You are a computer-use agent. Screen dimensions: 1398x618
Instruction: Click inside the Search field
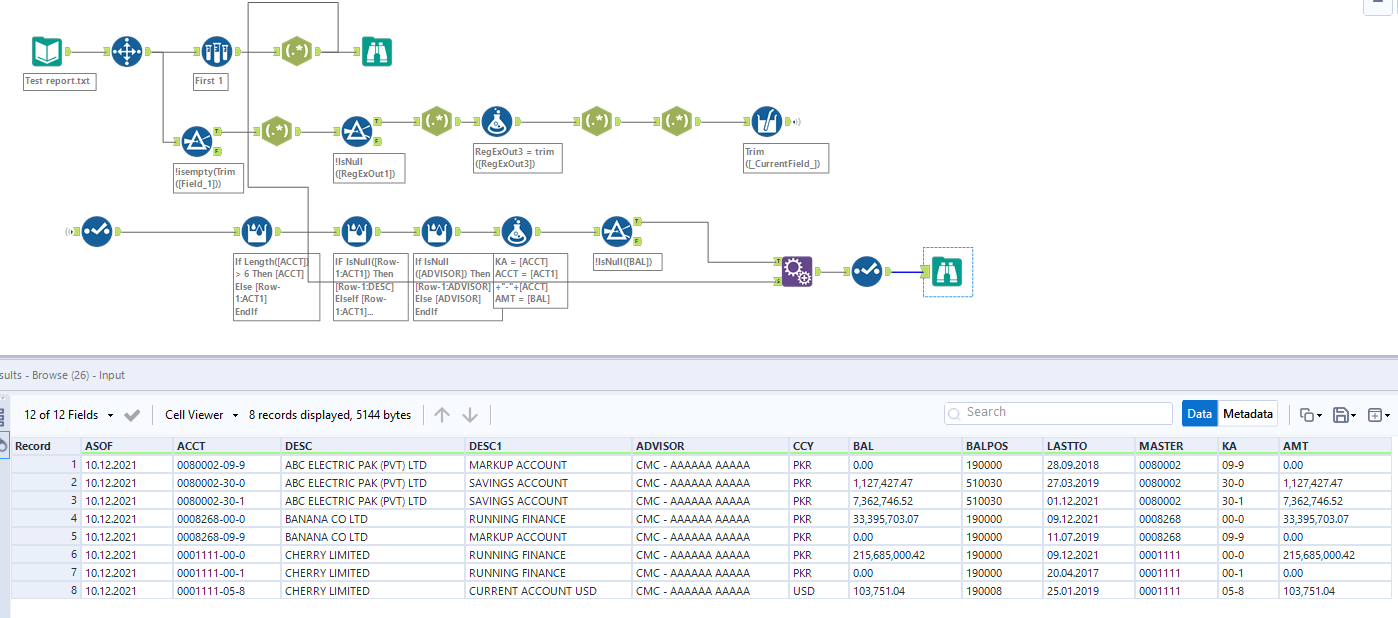(1057, 412)
